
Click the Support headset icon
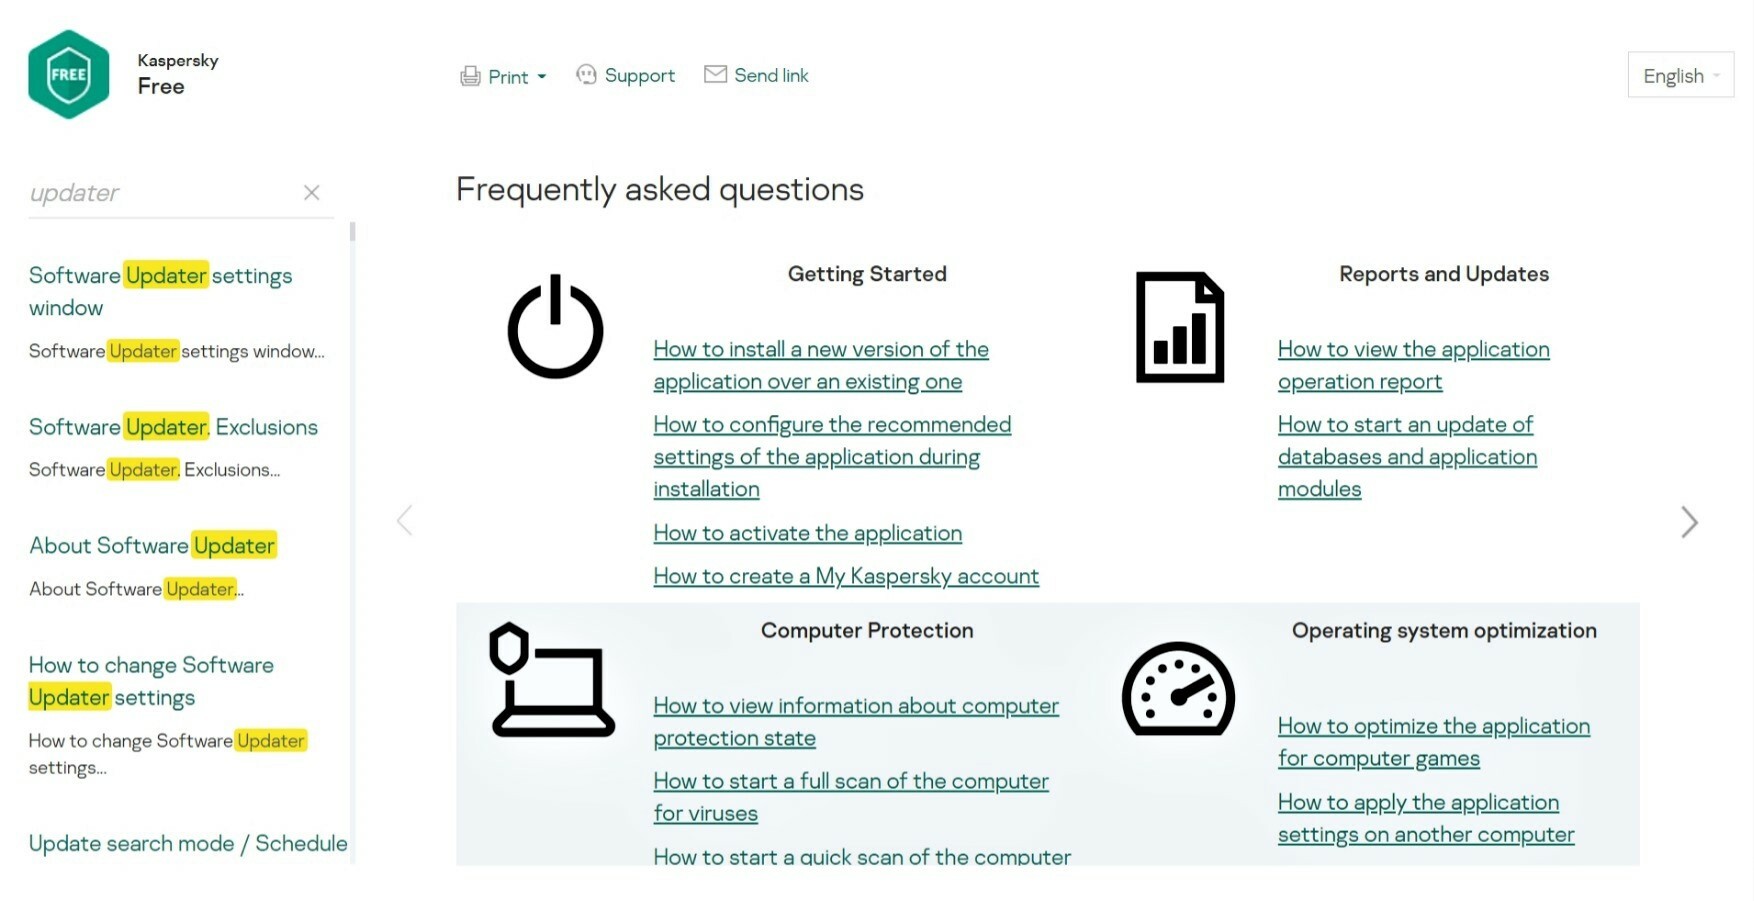(x=586, y=75)
